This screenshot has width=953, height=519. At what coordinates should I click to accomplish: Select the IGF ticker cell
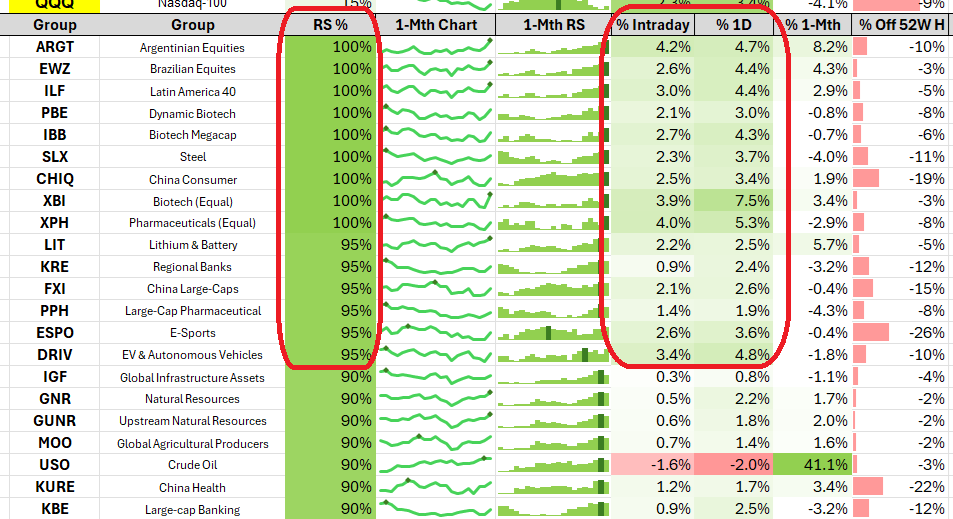[55, 377]
